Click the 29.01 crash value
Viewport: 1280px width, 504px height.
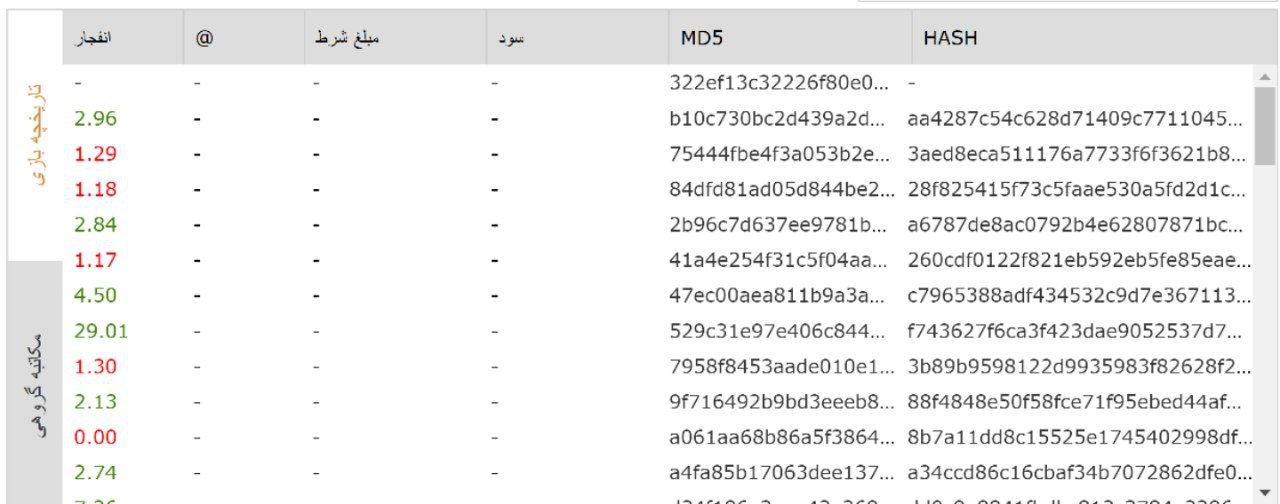coord(101,331)
